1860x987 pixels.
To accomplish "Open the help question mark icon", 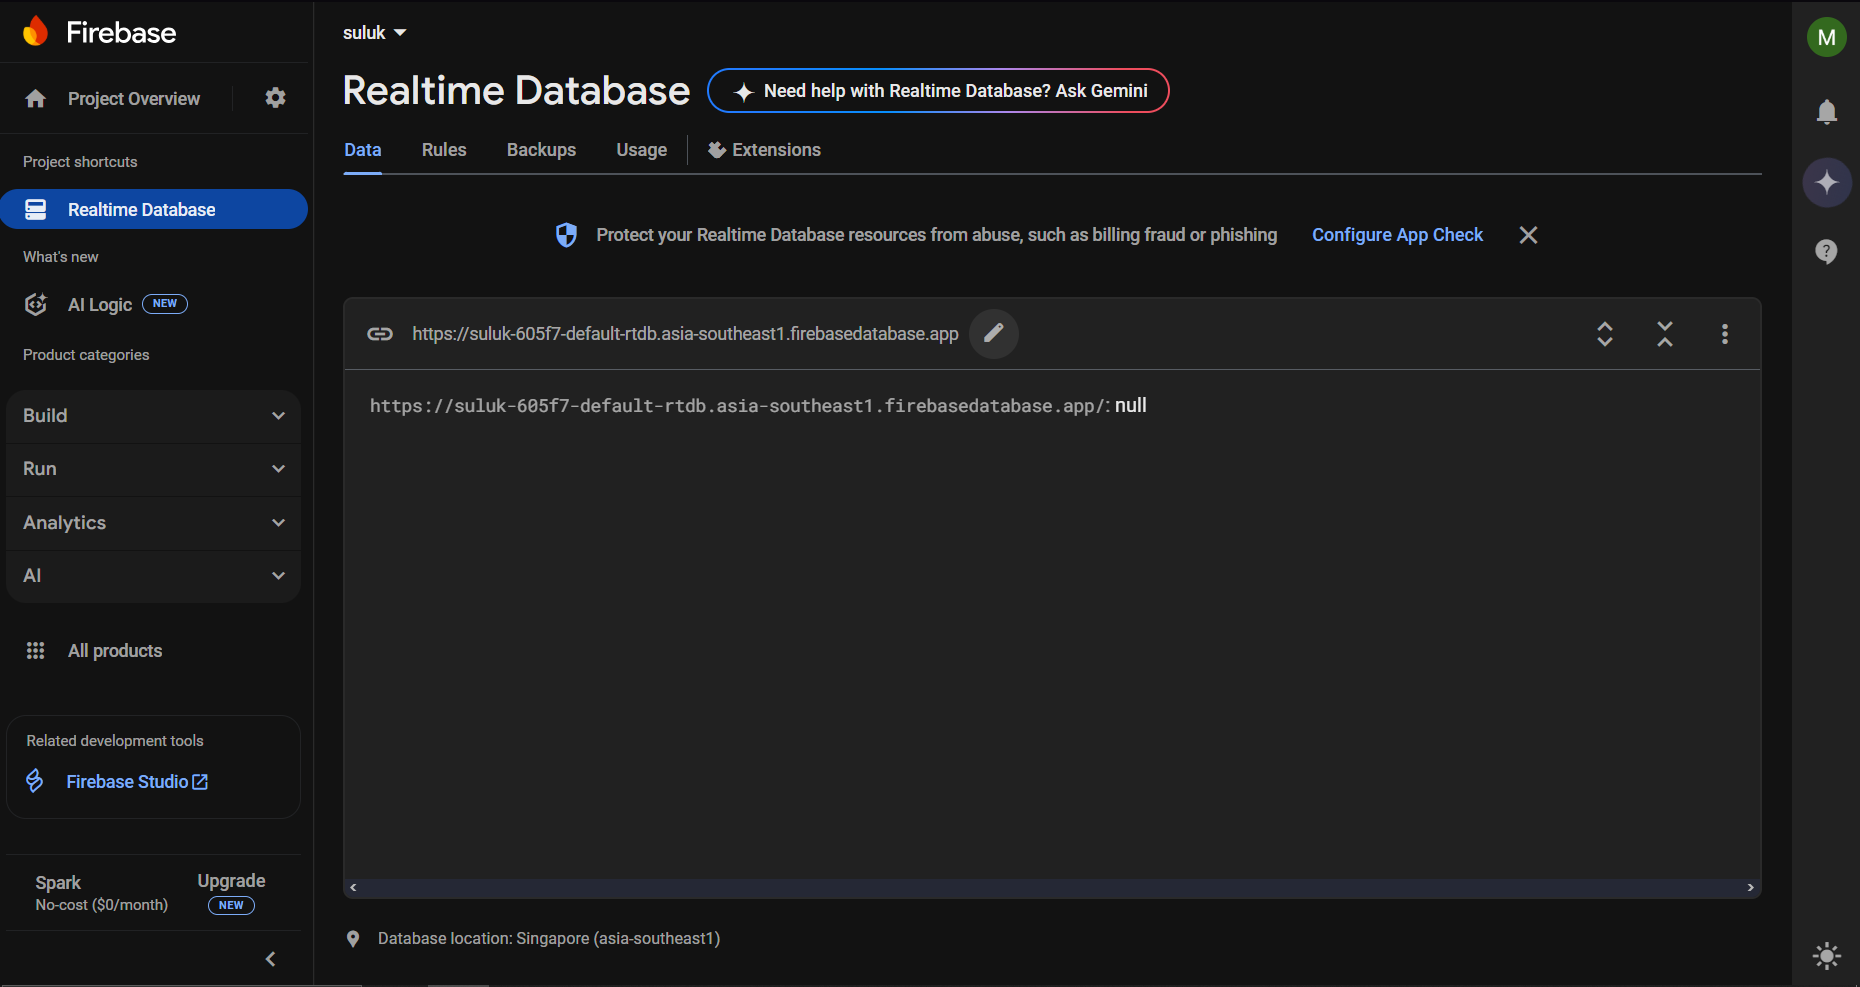I will pos(1827,251).
